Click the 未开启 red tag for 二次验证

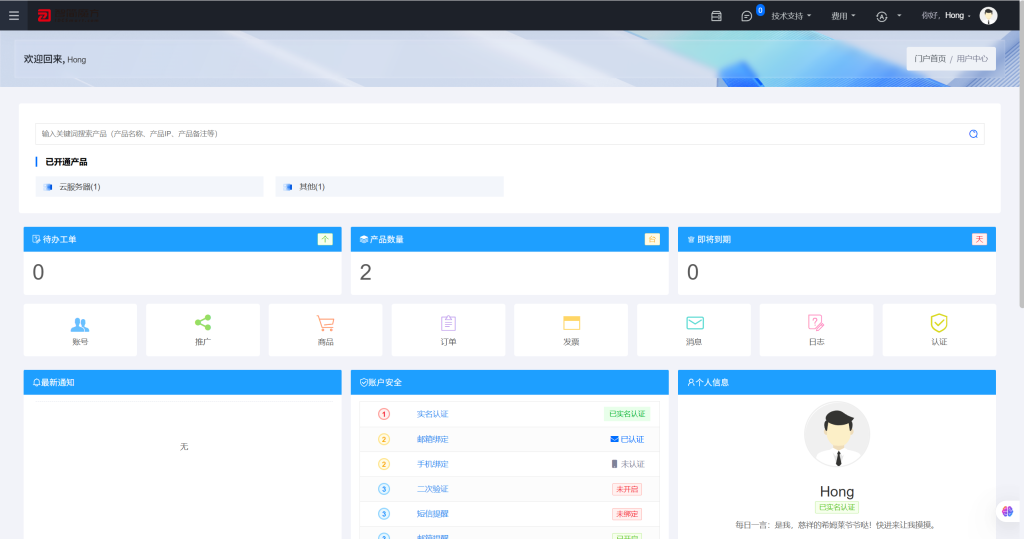tap(627, 489)
